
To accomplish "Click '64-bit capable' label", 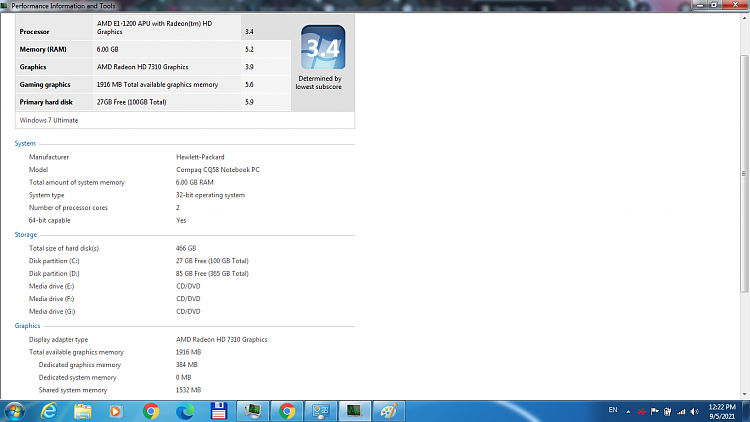I will point(49,220).
